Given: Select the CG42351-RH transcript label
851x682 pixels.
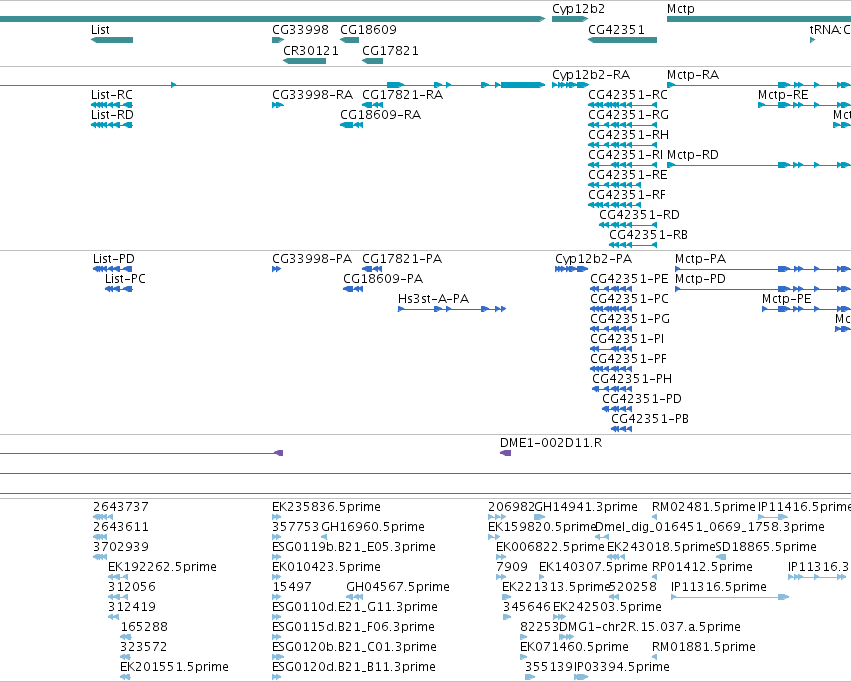Looking at the screenshot, I should click(628, 135).
